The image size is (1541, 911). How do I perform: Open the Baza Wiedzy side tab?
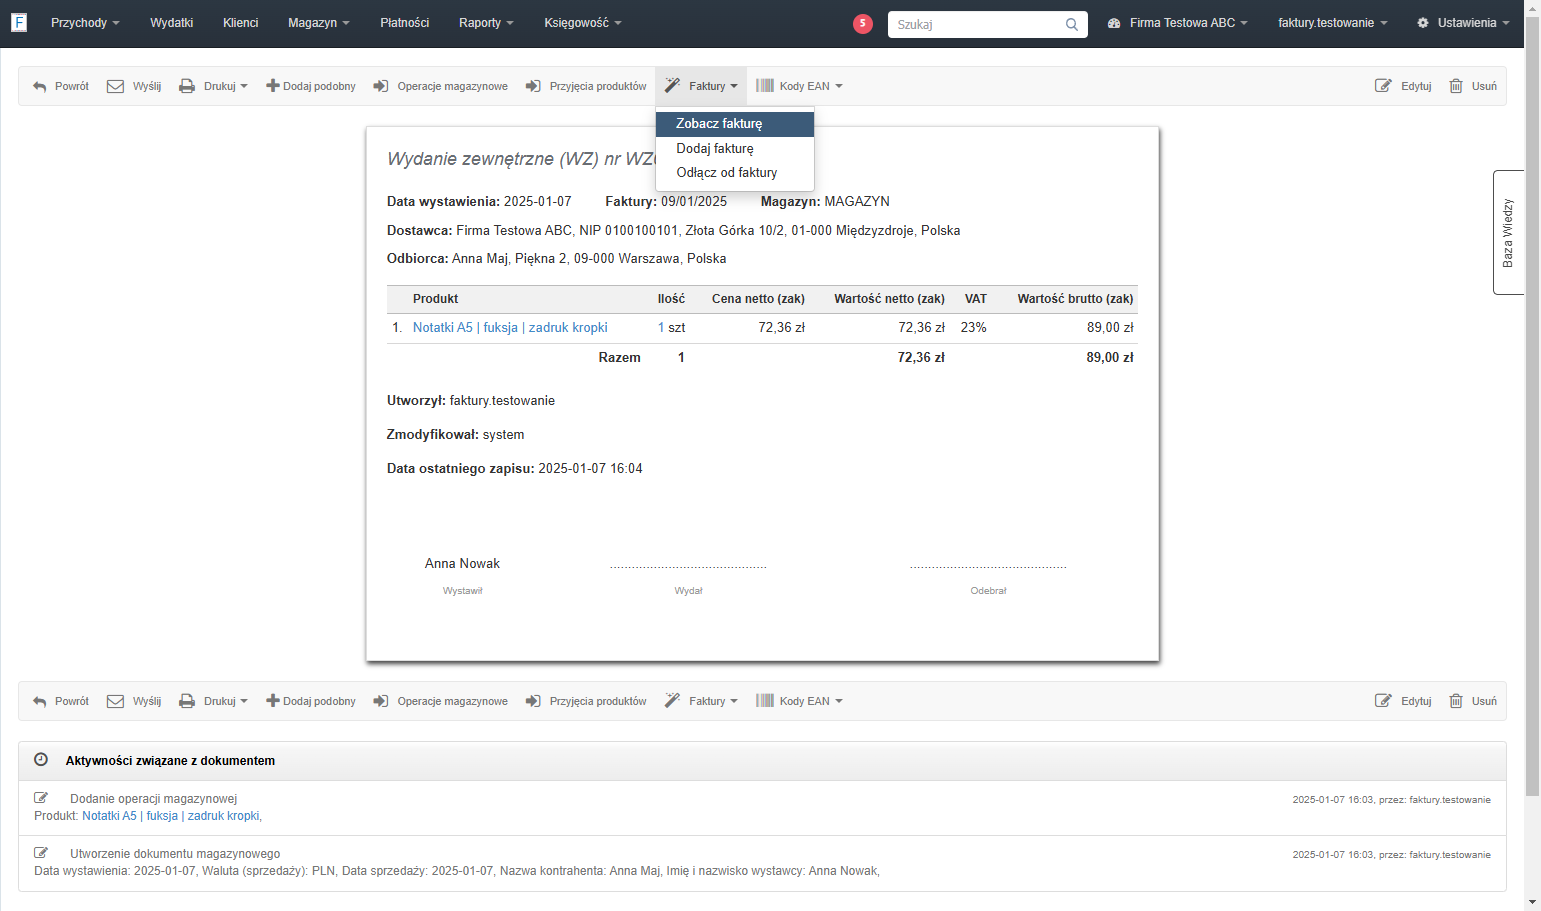(1508, 232)
